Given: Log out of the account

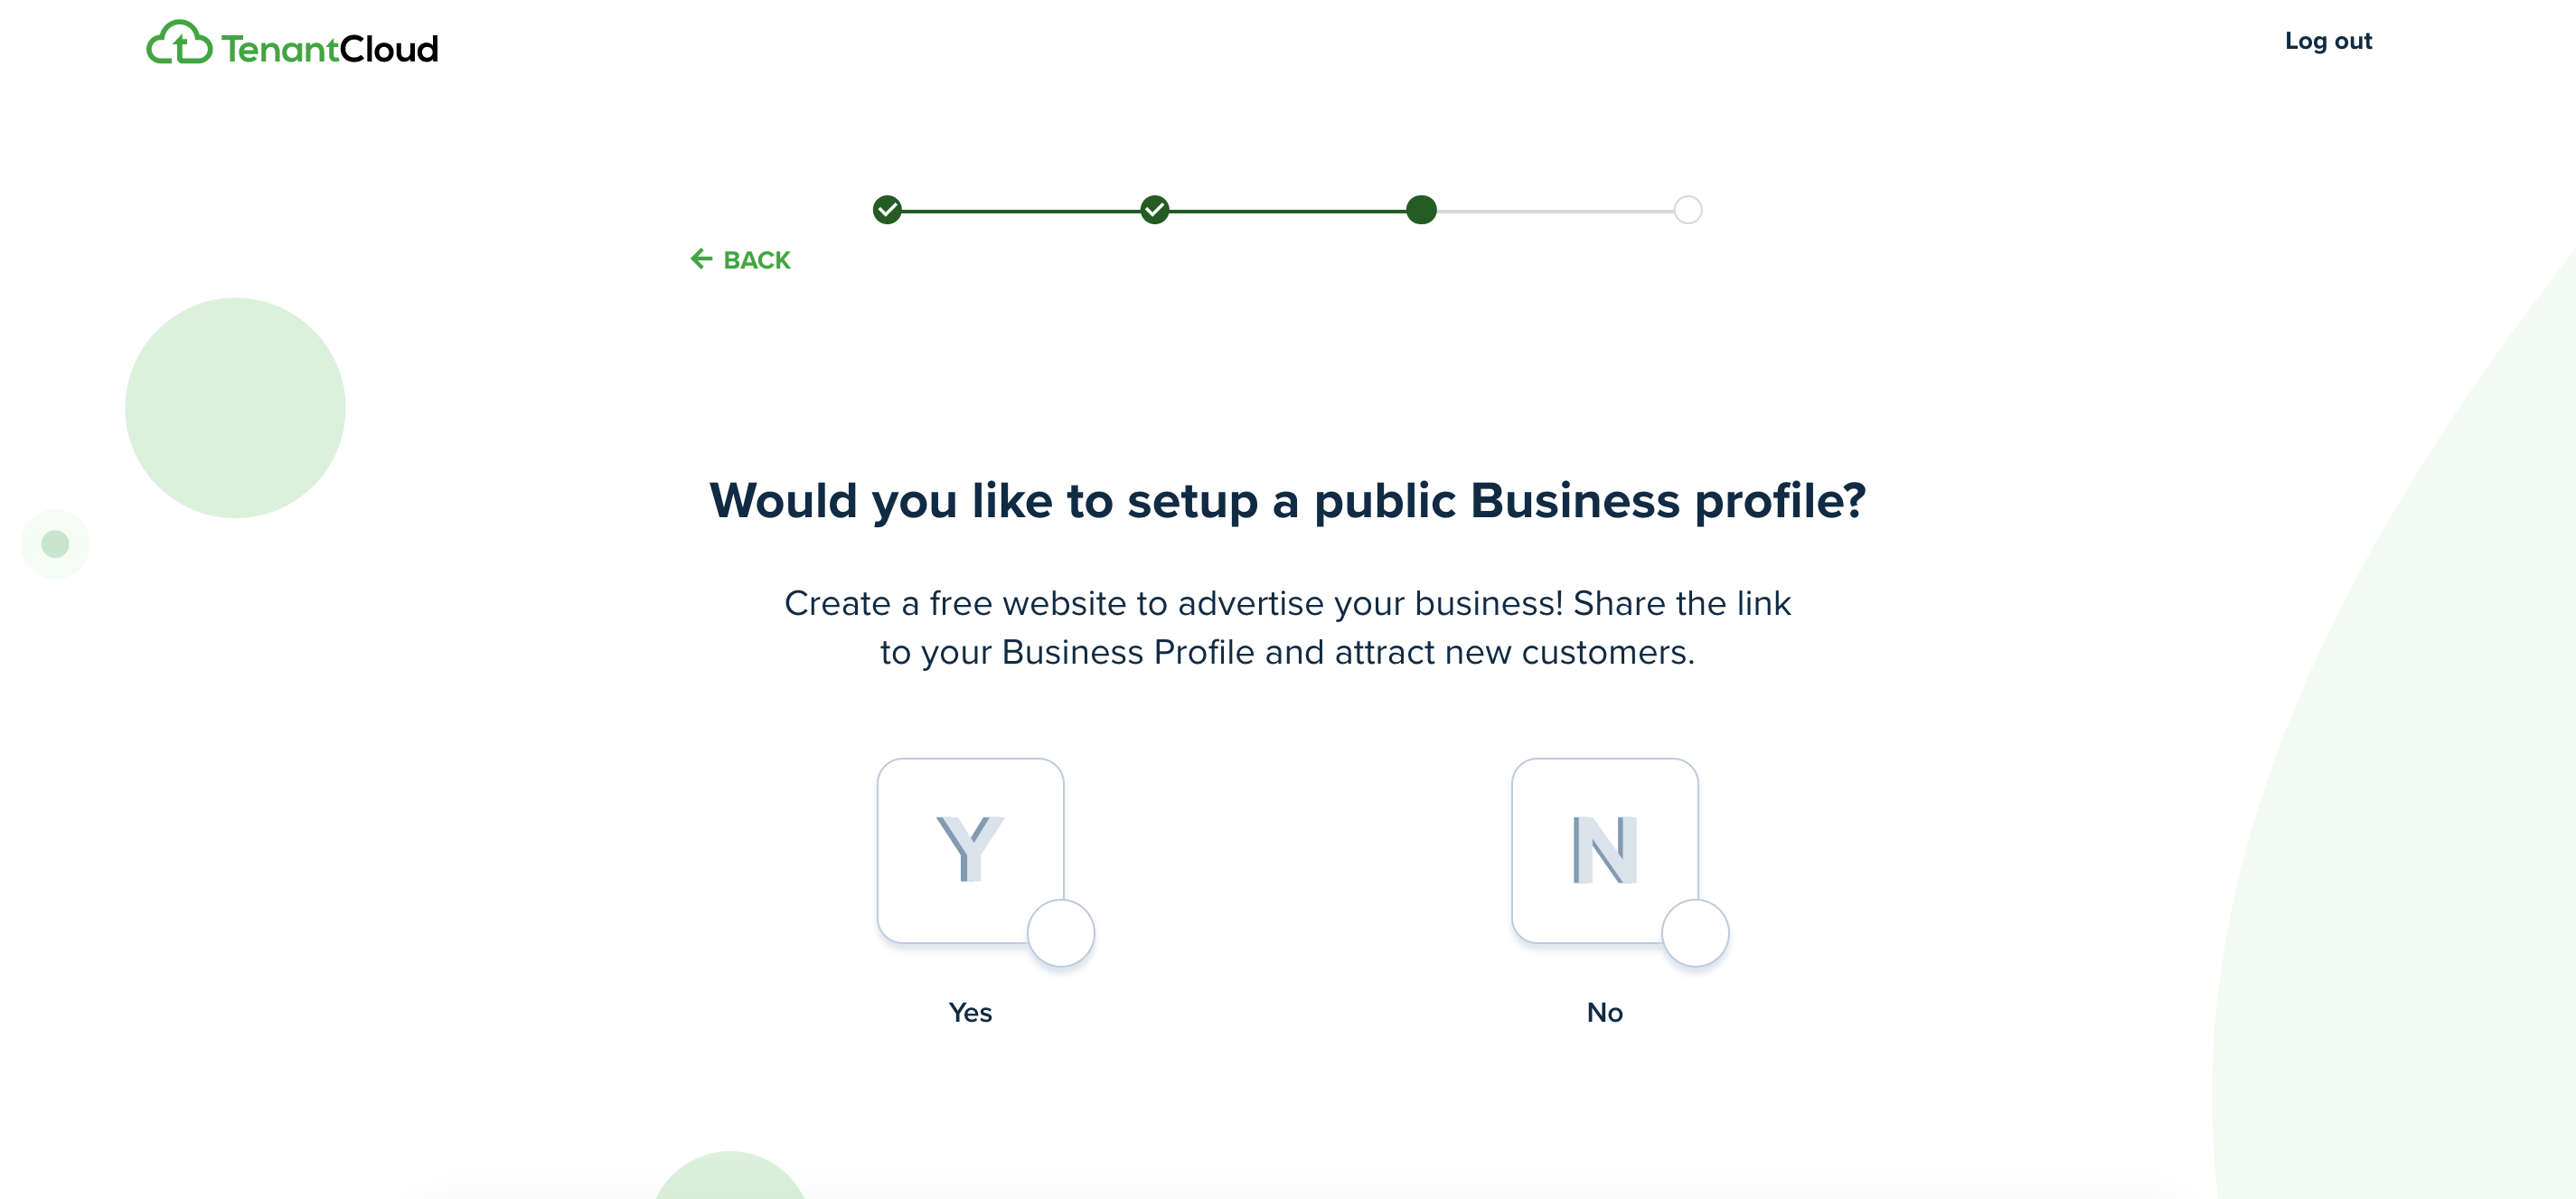Looking at the screenshot, I should click(x=2328, y=41).
